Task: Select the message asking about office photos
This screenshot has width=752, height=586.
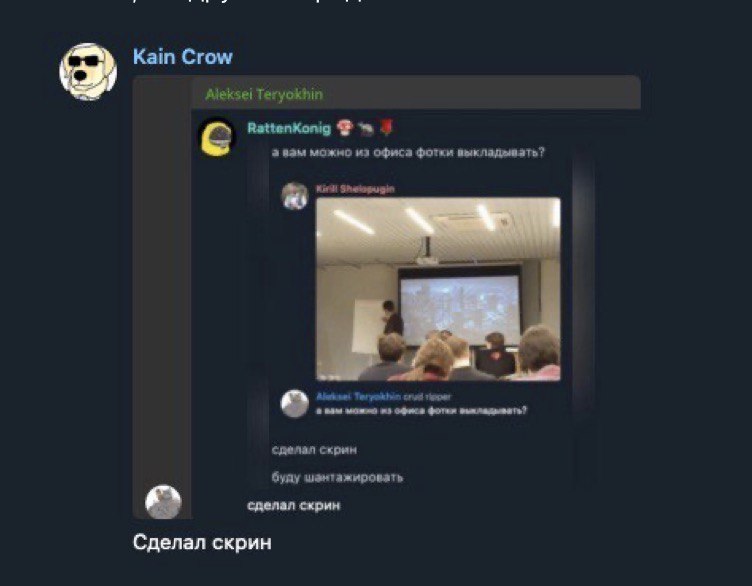Action: (408, 152)
